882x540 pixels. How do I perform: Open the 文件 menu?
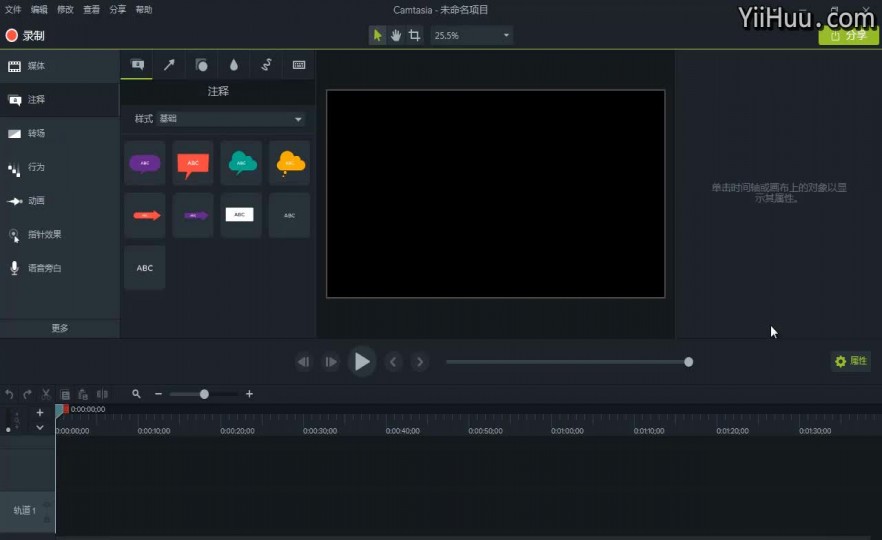(13, 10)
